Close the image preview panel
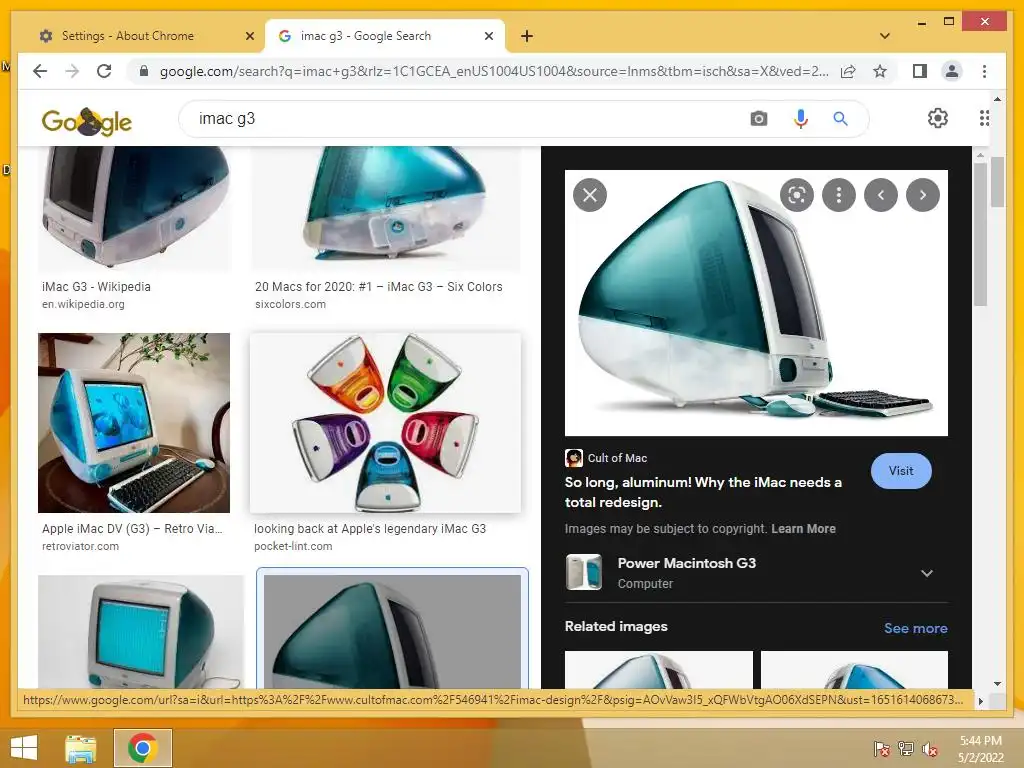 pyautogui.click(x=590, y=195)
